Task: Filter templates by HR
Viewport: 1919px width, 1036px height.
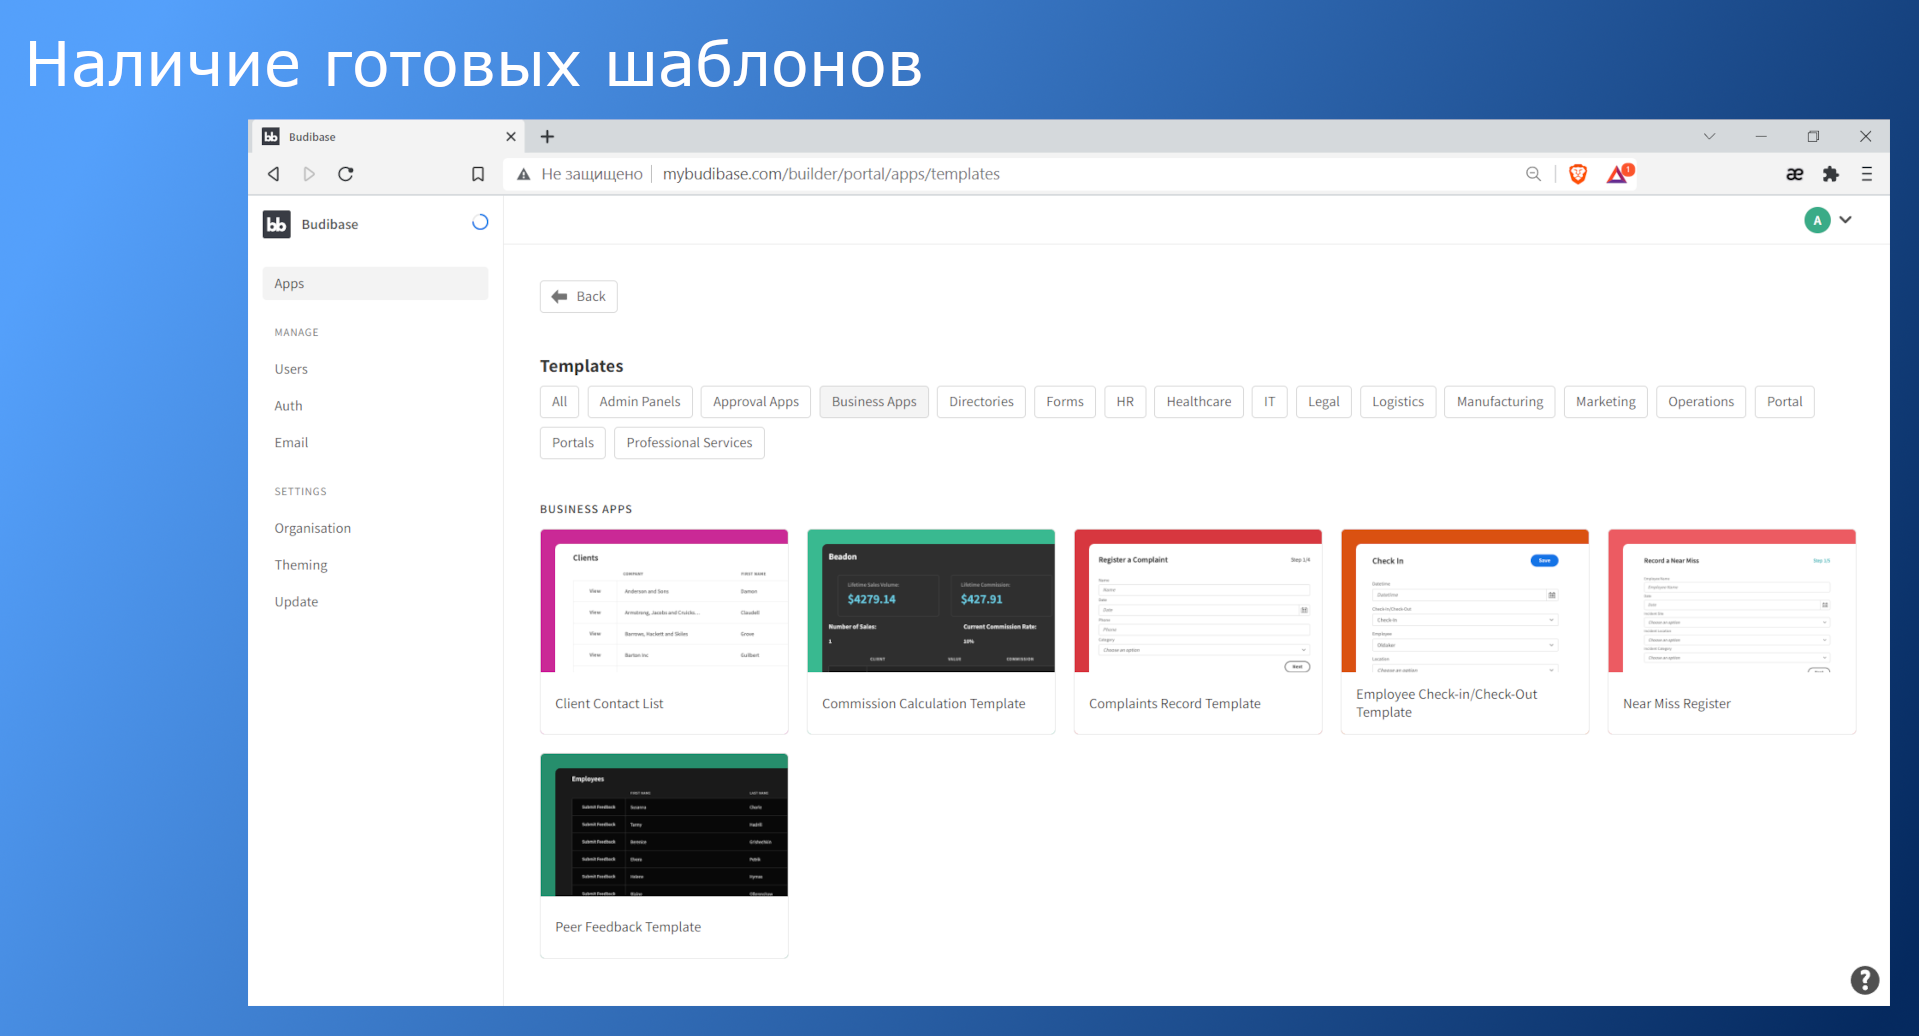Action: coord(1125,402)
